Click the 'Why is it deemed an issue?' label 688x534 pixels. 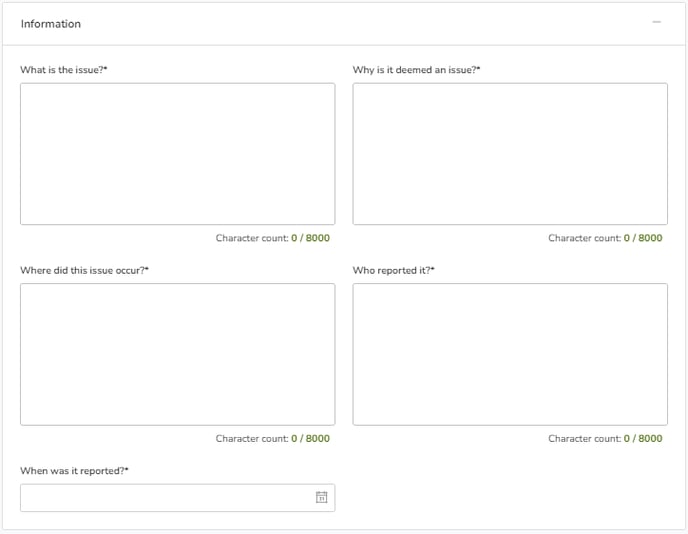(x=416, y=70)
